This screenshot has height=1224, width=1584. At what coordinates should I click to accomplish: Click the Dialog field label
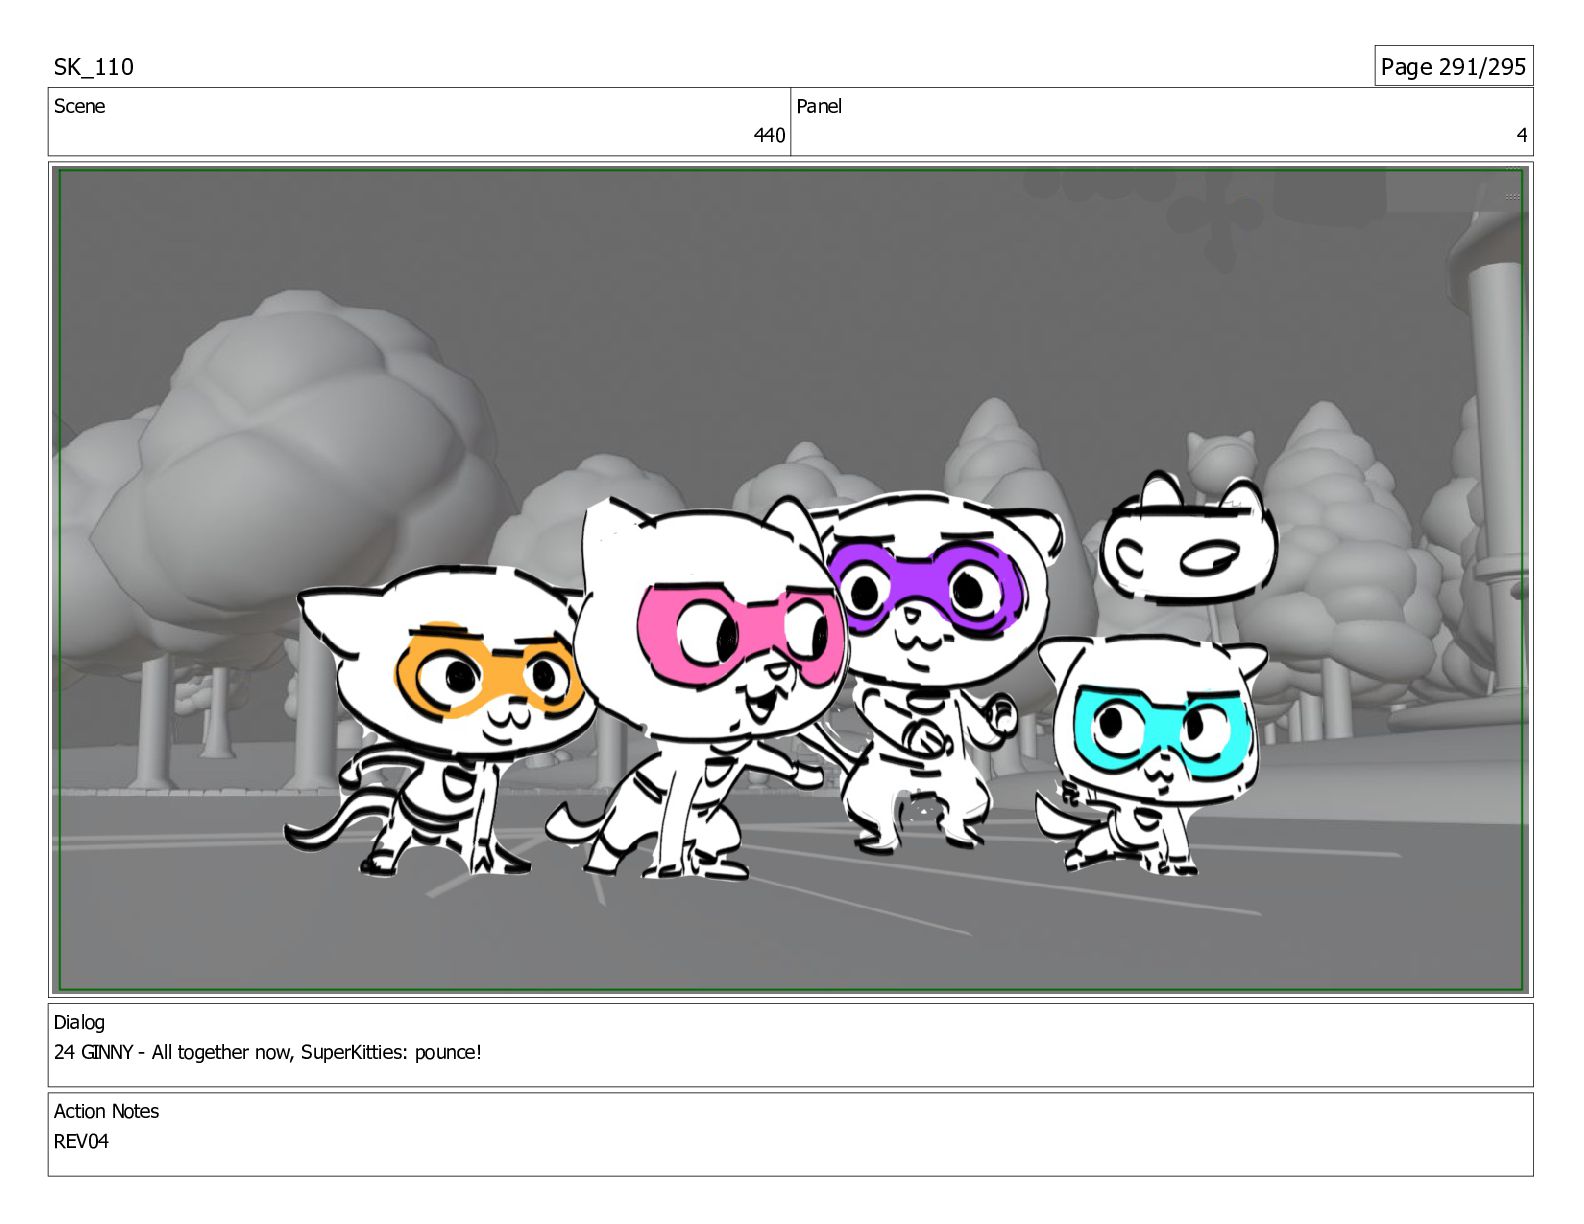[79, 1022]
